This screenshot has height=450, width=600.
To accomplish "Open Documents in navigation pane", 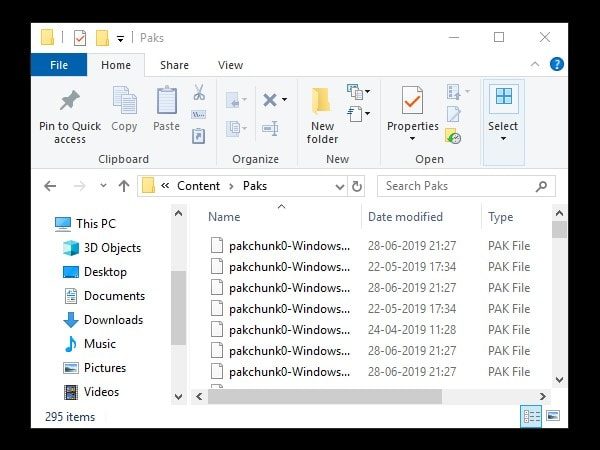I will [x=104, y=296].
